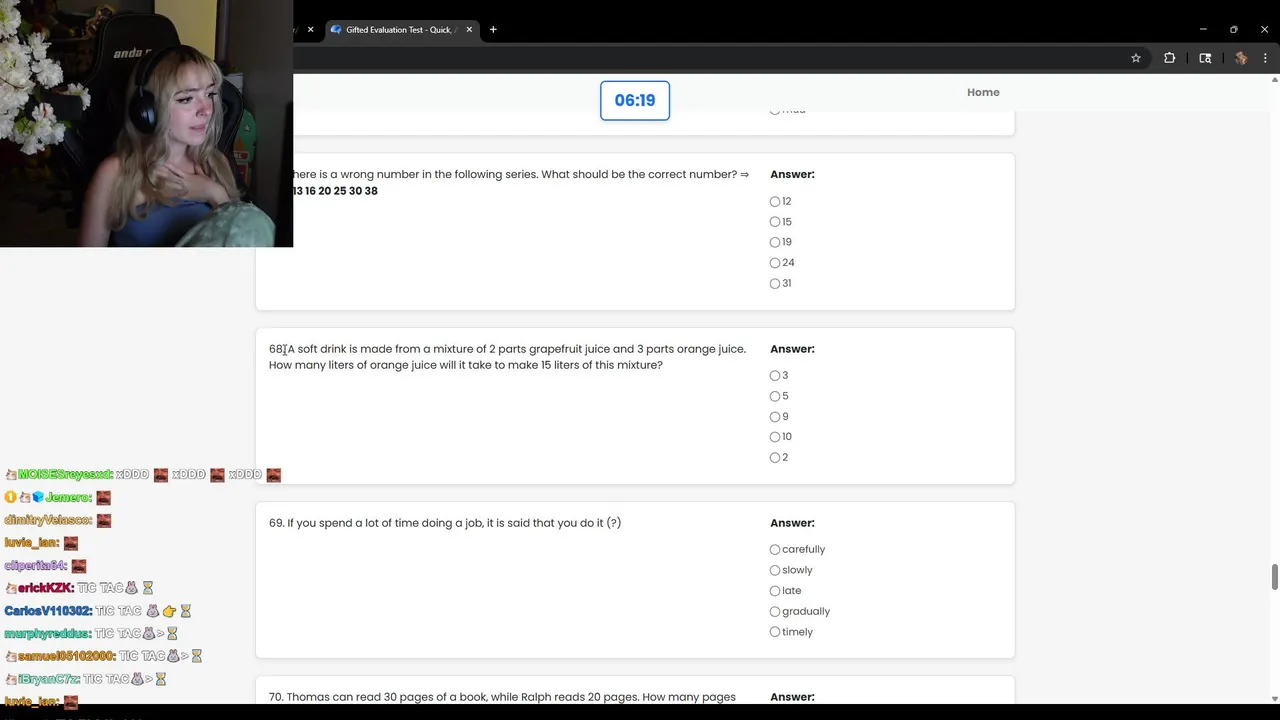Click chat username CarlosV110302
Image resolution: width=1280 pixels, height=720 pixels.
point(48,611)
